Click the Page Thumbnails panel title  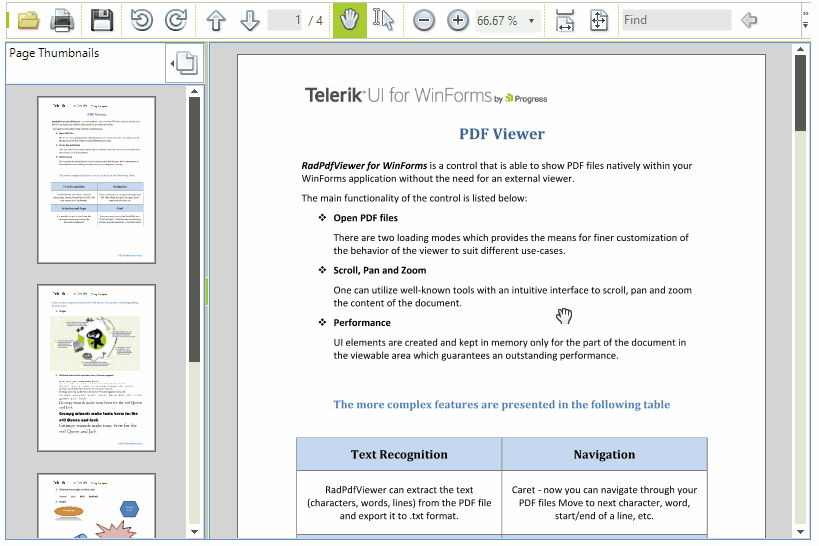click(54, 53)
